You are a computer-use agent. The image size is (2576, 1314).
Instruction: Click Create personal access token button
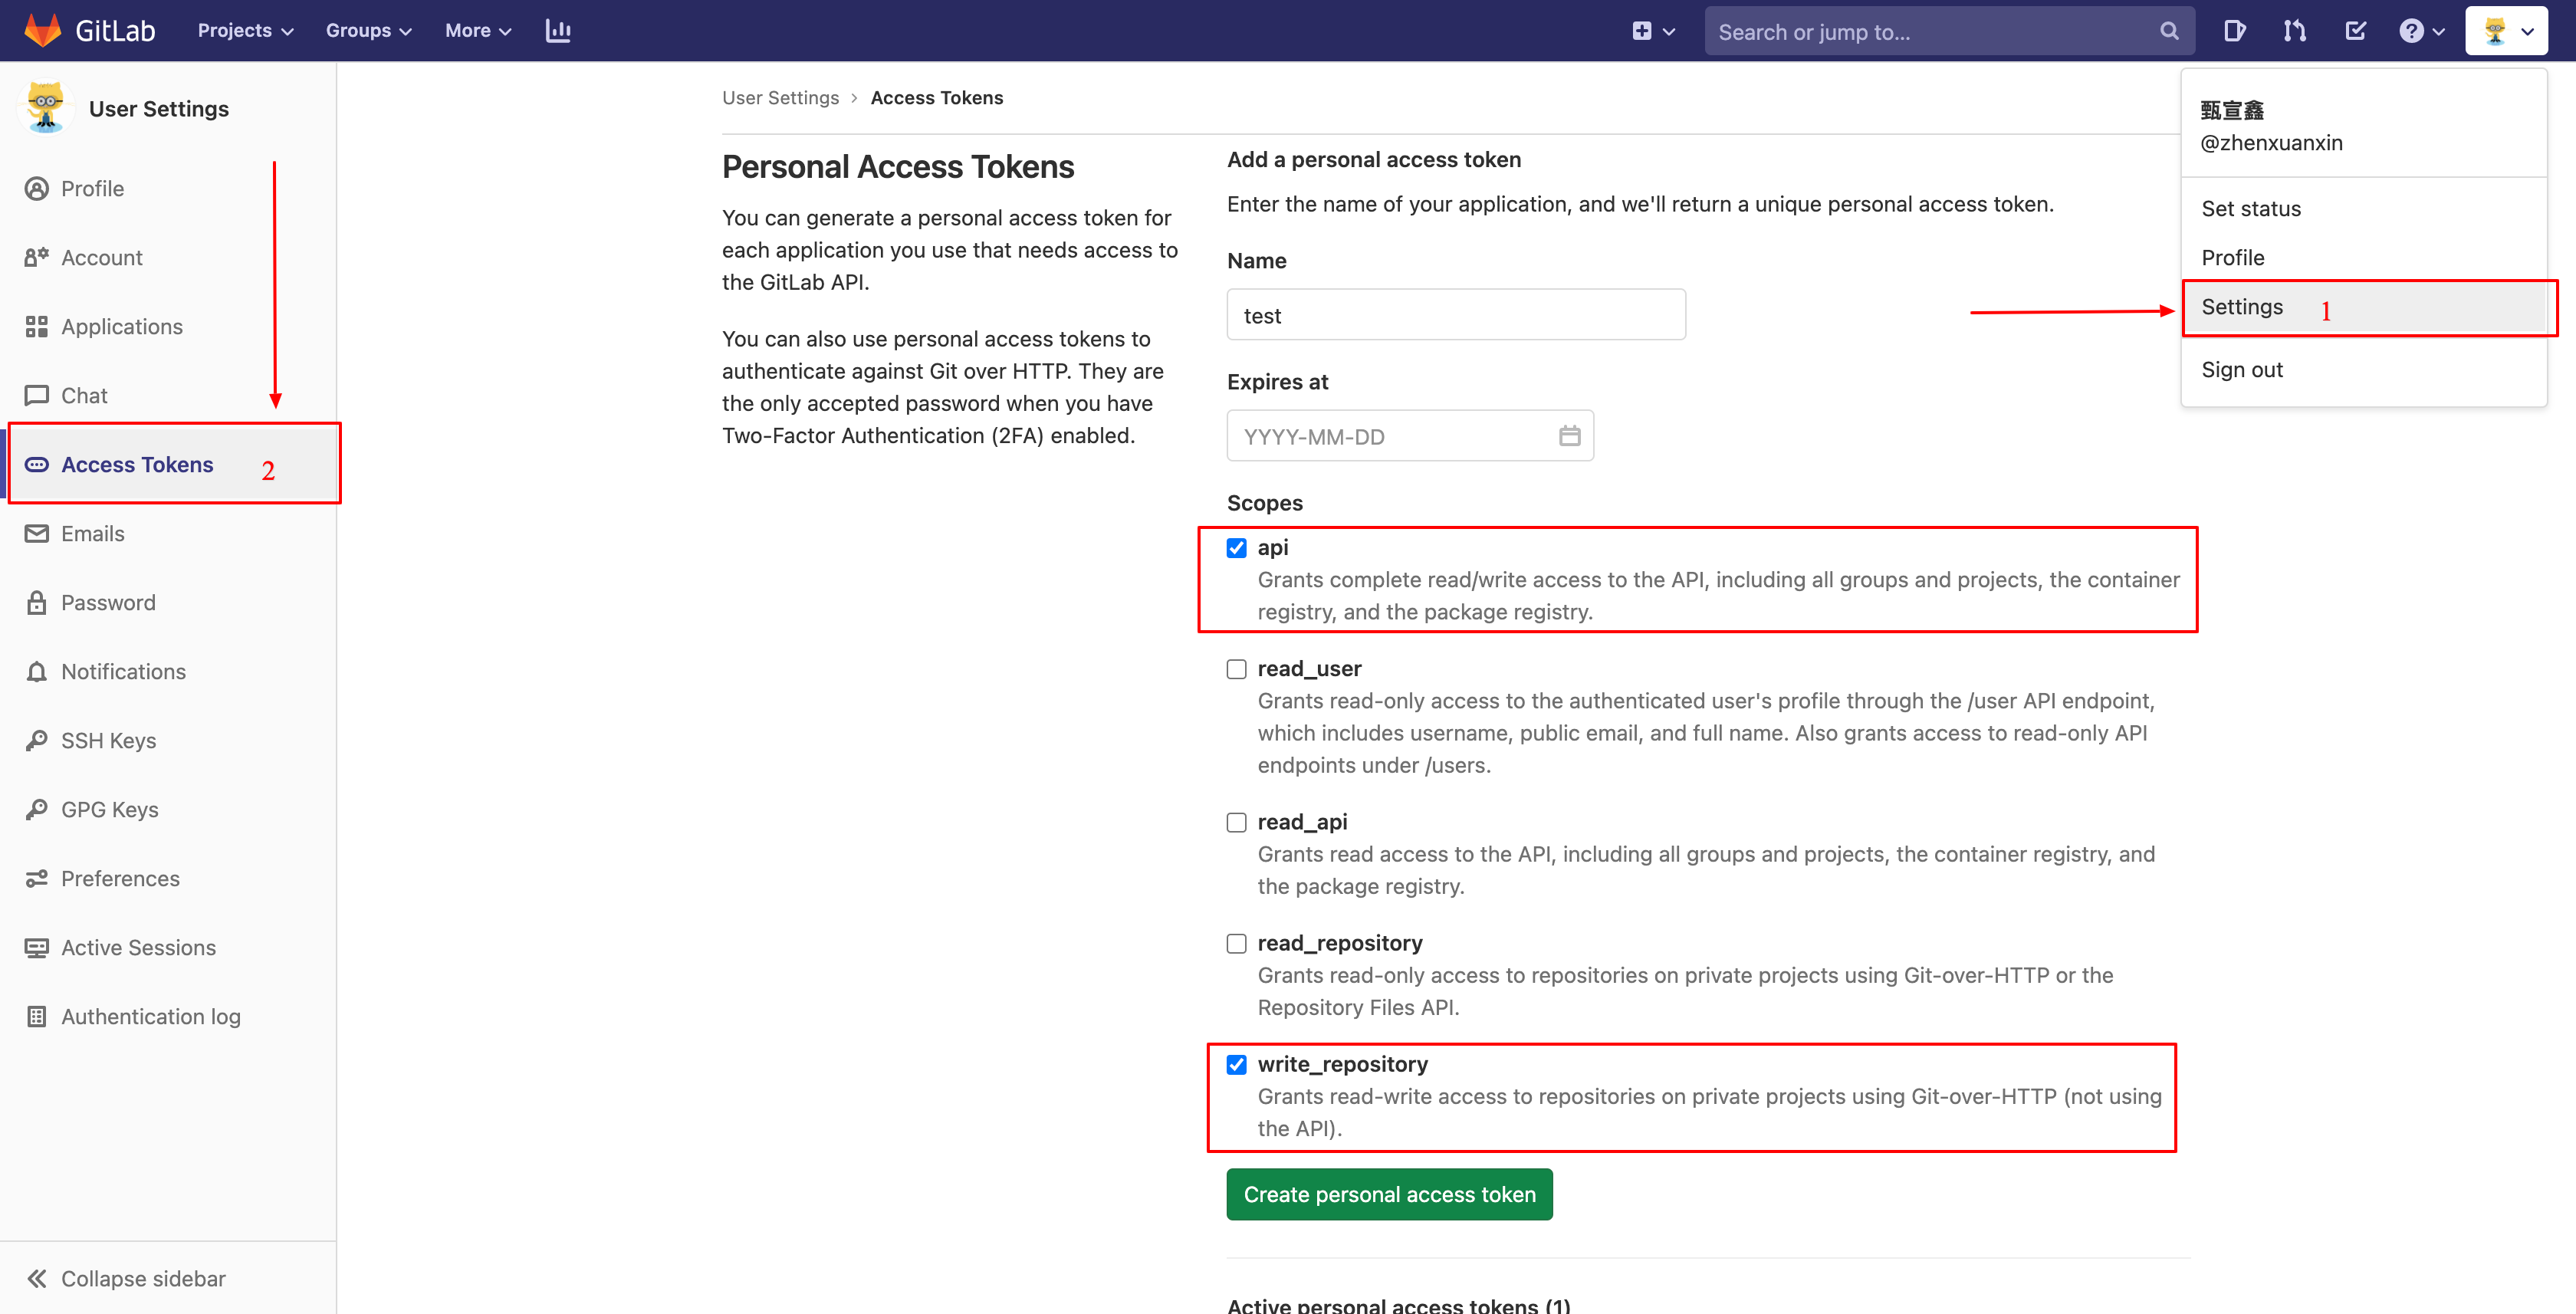1389,1194
